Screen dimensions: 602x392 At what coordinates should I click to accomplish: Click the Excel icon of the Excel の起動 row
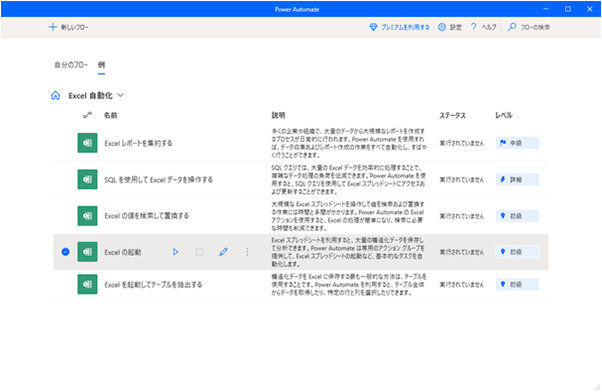point(88,252)
